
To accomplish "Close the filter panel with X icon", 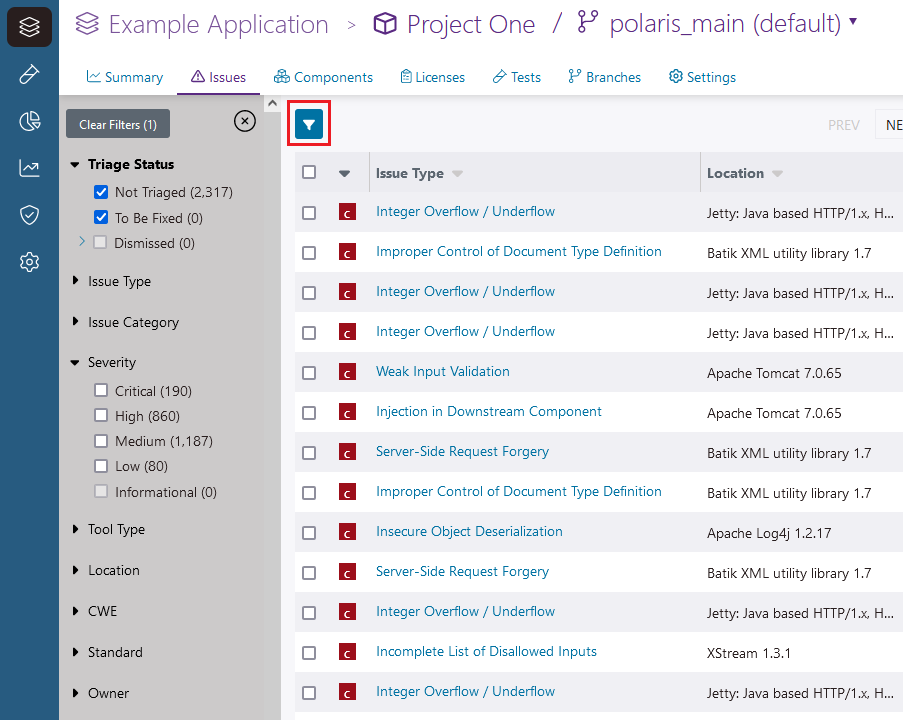I will point(244,121).
